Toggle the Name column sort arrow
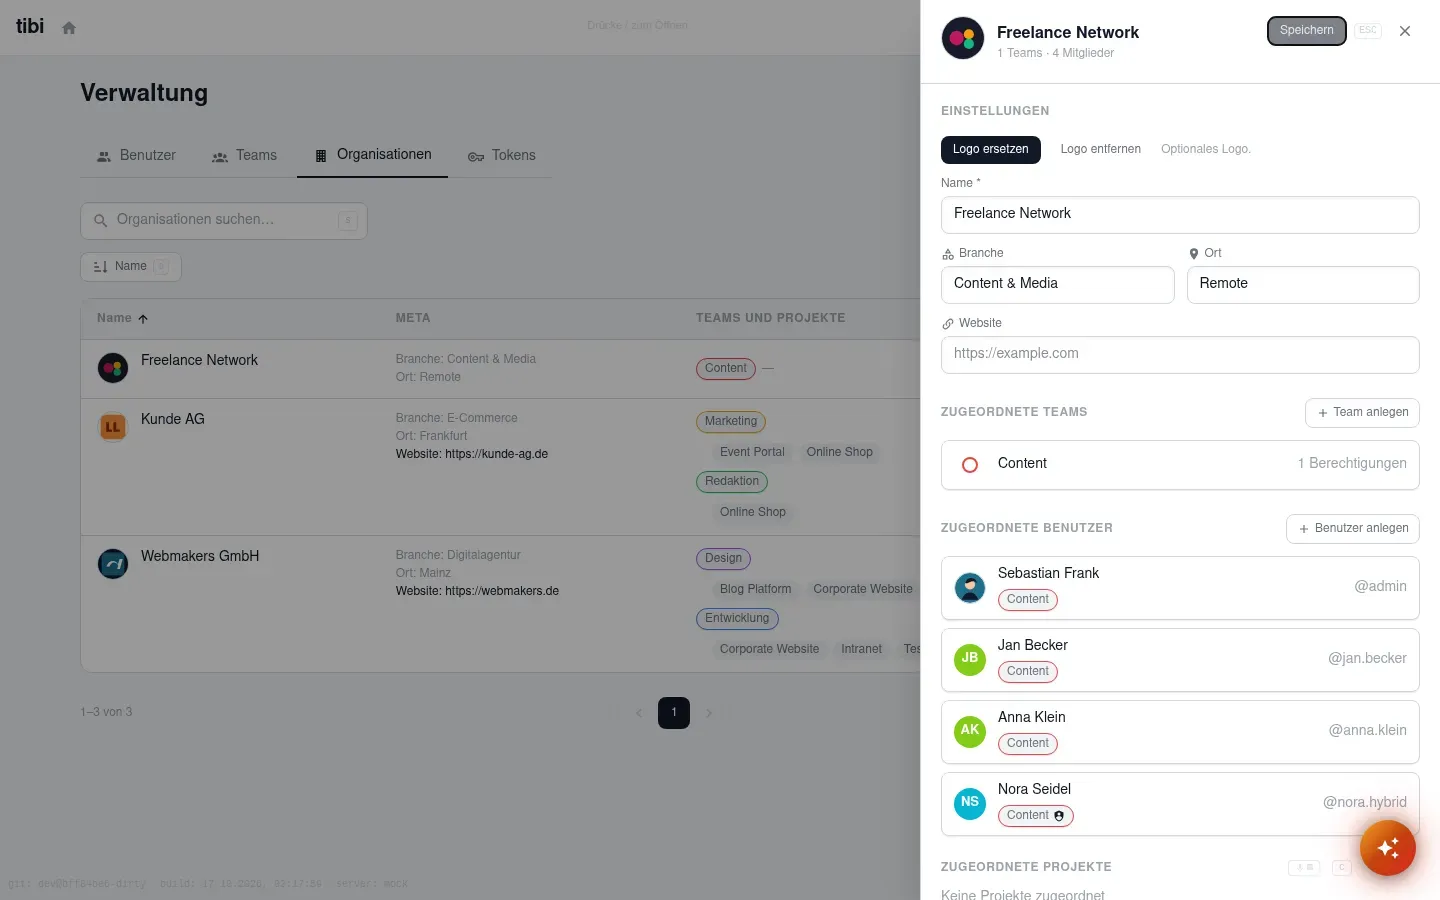Viewport: 1440px width, 900px height. click(143, 319)
